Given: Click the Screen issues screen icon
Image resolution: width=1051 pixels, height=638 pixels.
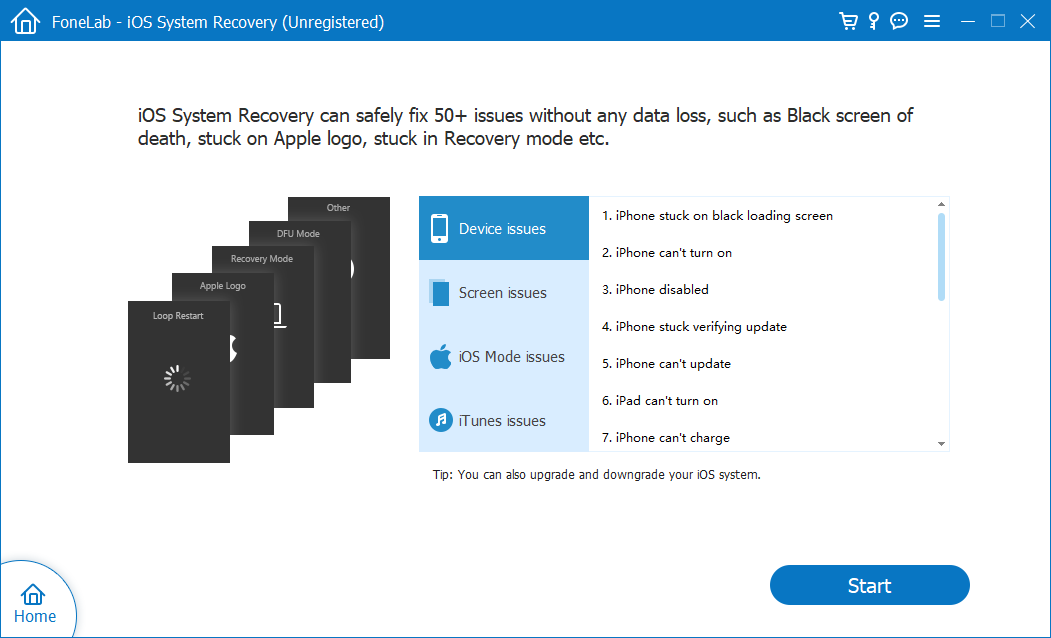Looking at the screenshot, I should (x=440, y=293).
